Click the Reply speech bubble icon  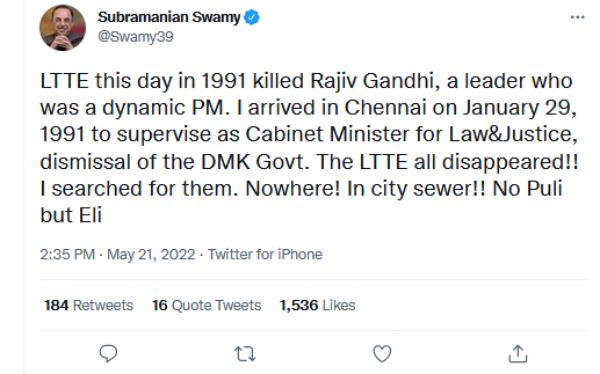click(108, 353)
